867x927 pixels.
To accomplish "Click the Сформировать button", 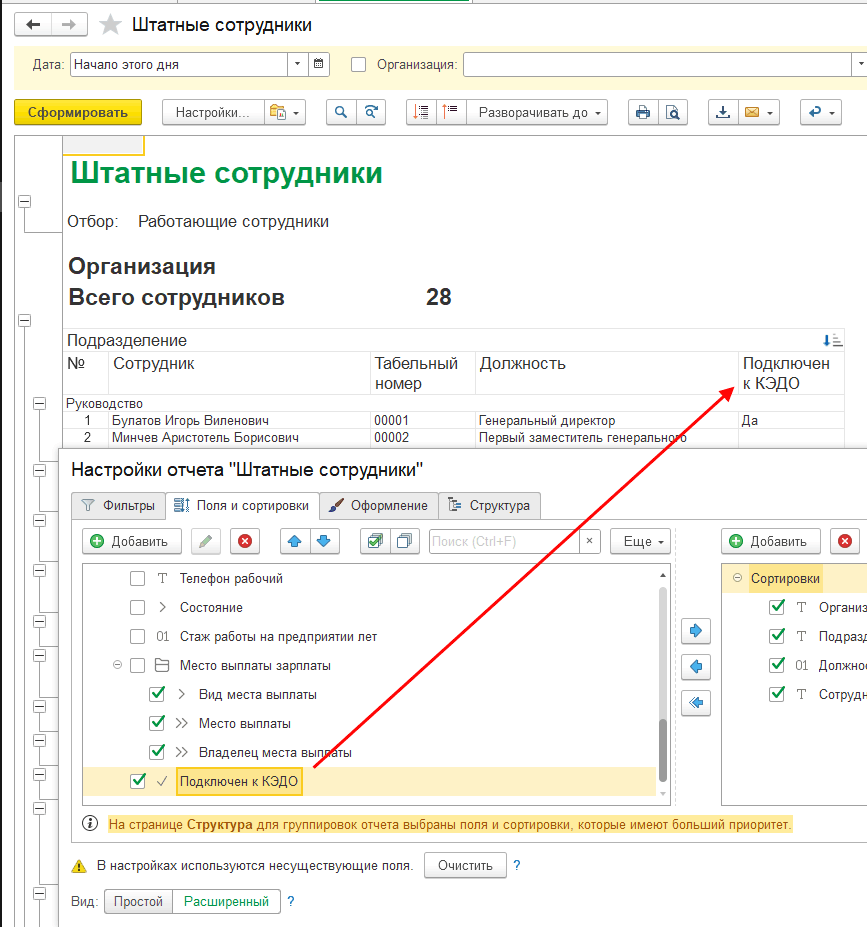I will pos(77,112).
